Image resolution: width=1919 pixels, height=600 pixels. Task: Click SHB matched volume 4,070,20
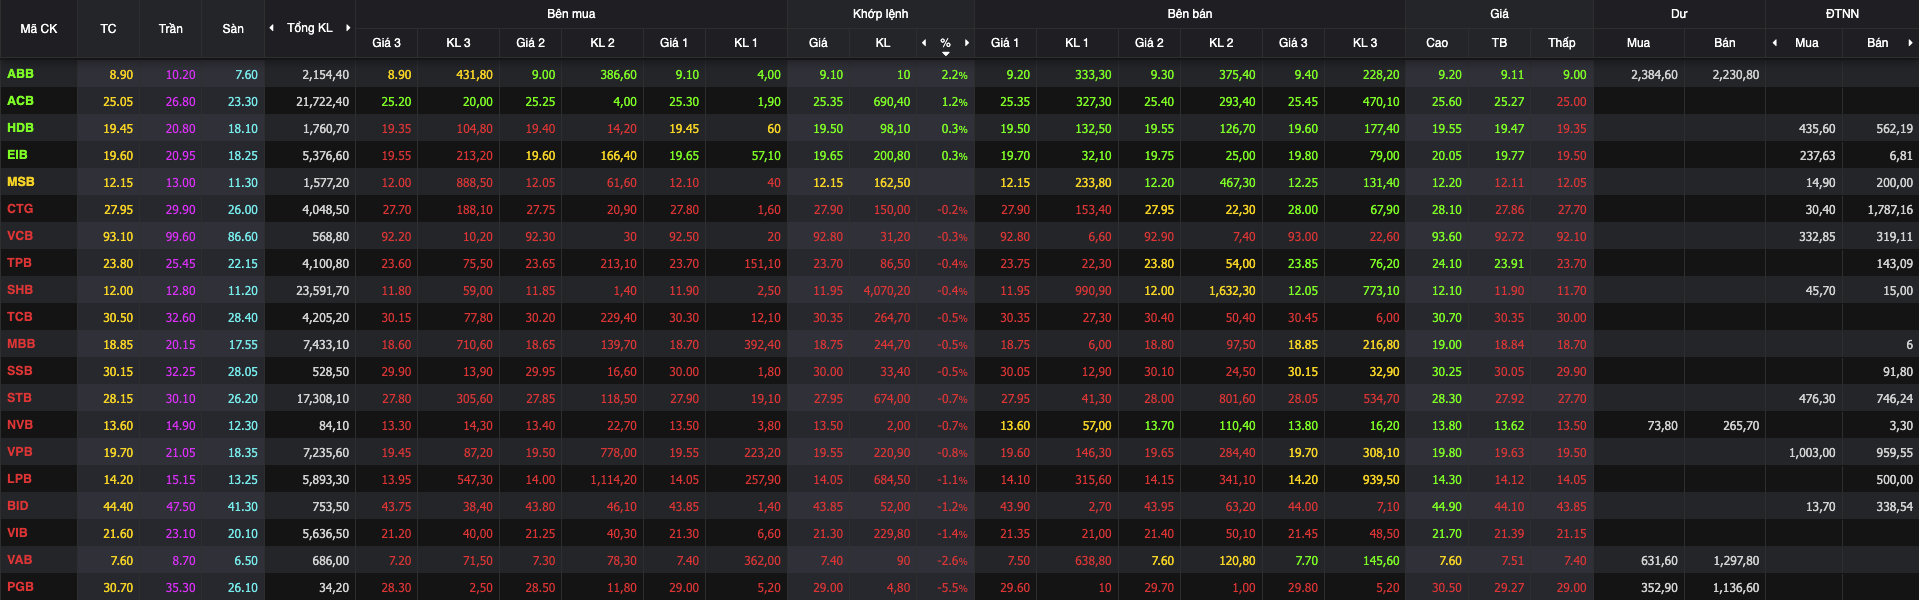pos(887,291)
